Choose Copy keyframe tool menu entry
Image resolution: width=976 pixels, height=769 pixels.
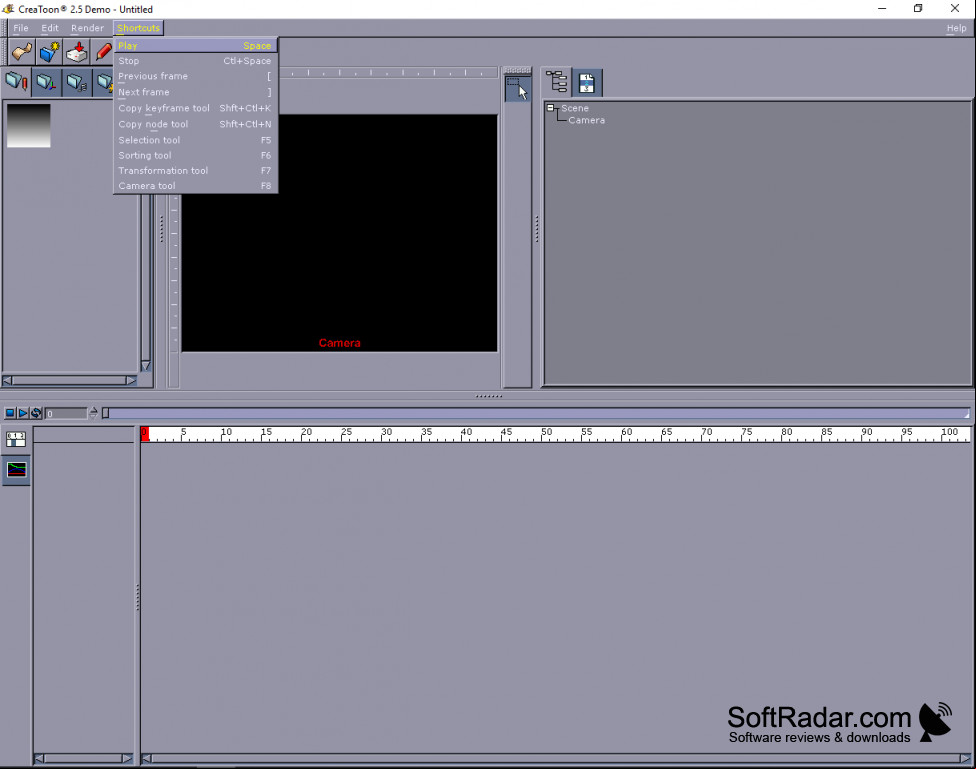pyautogui.click(x=195, y=108)
